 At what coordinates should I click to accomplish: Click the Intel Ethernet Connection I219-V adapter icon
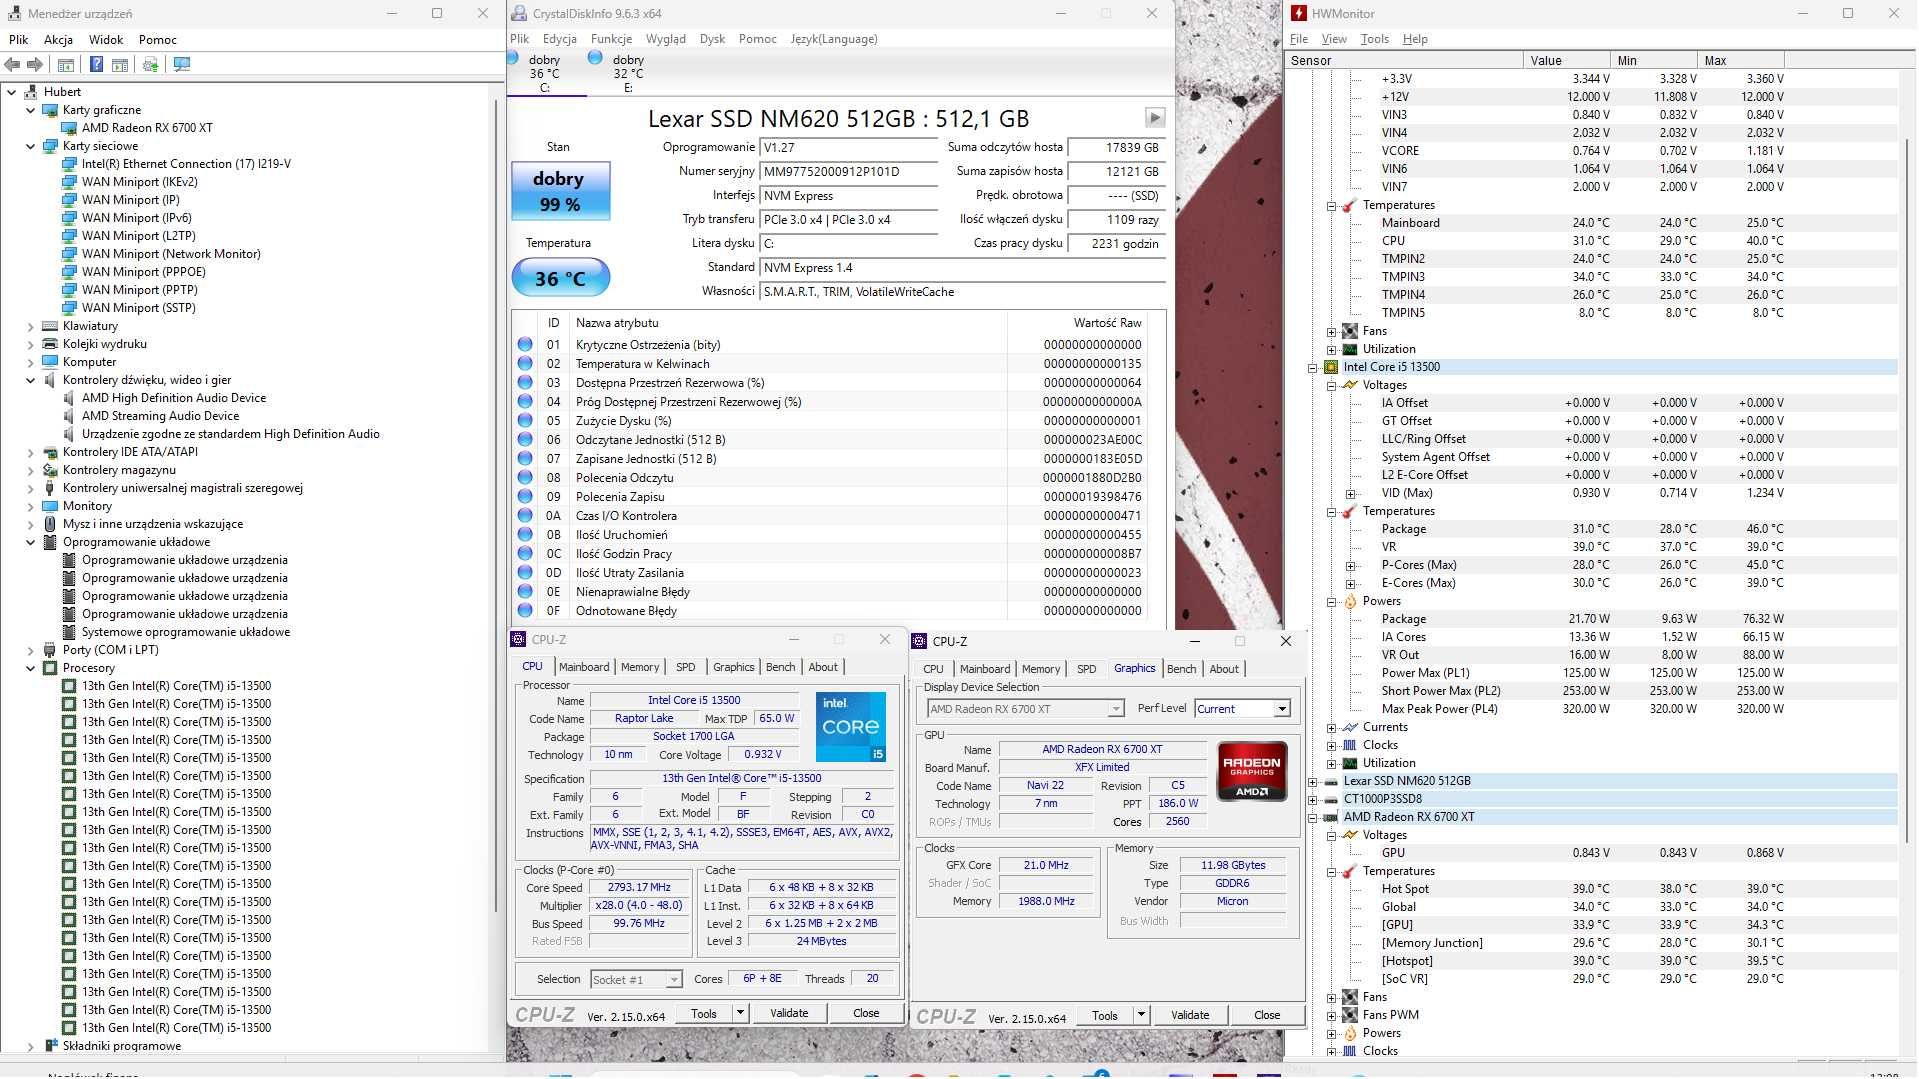[69, 164]
